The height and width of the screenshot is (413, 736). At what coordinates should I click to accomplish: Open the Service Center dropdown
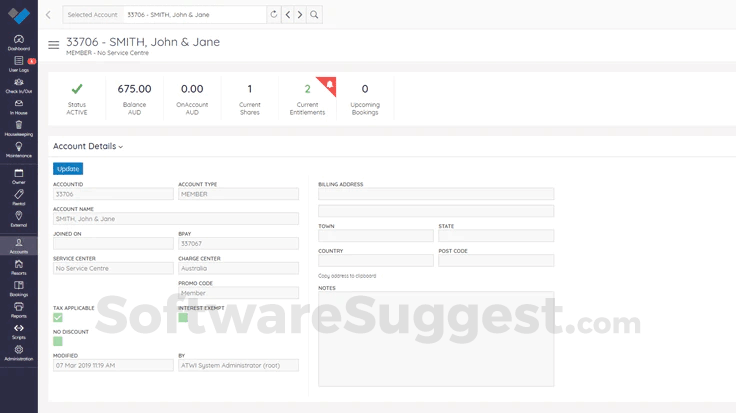[x=113, y=268]
